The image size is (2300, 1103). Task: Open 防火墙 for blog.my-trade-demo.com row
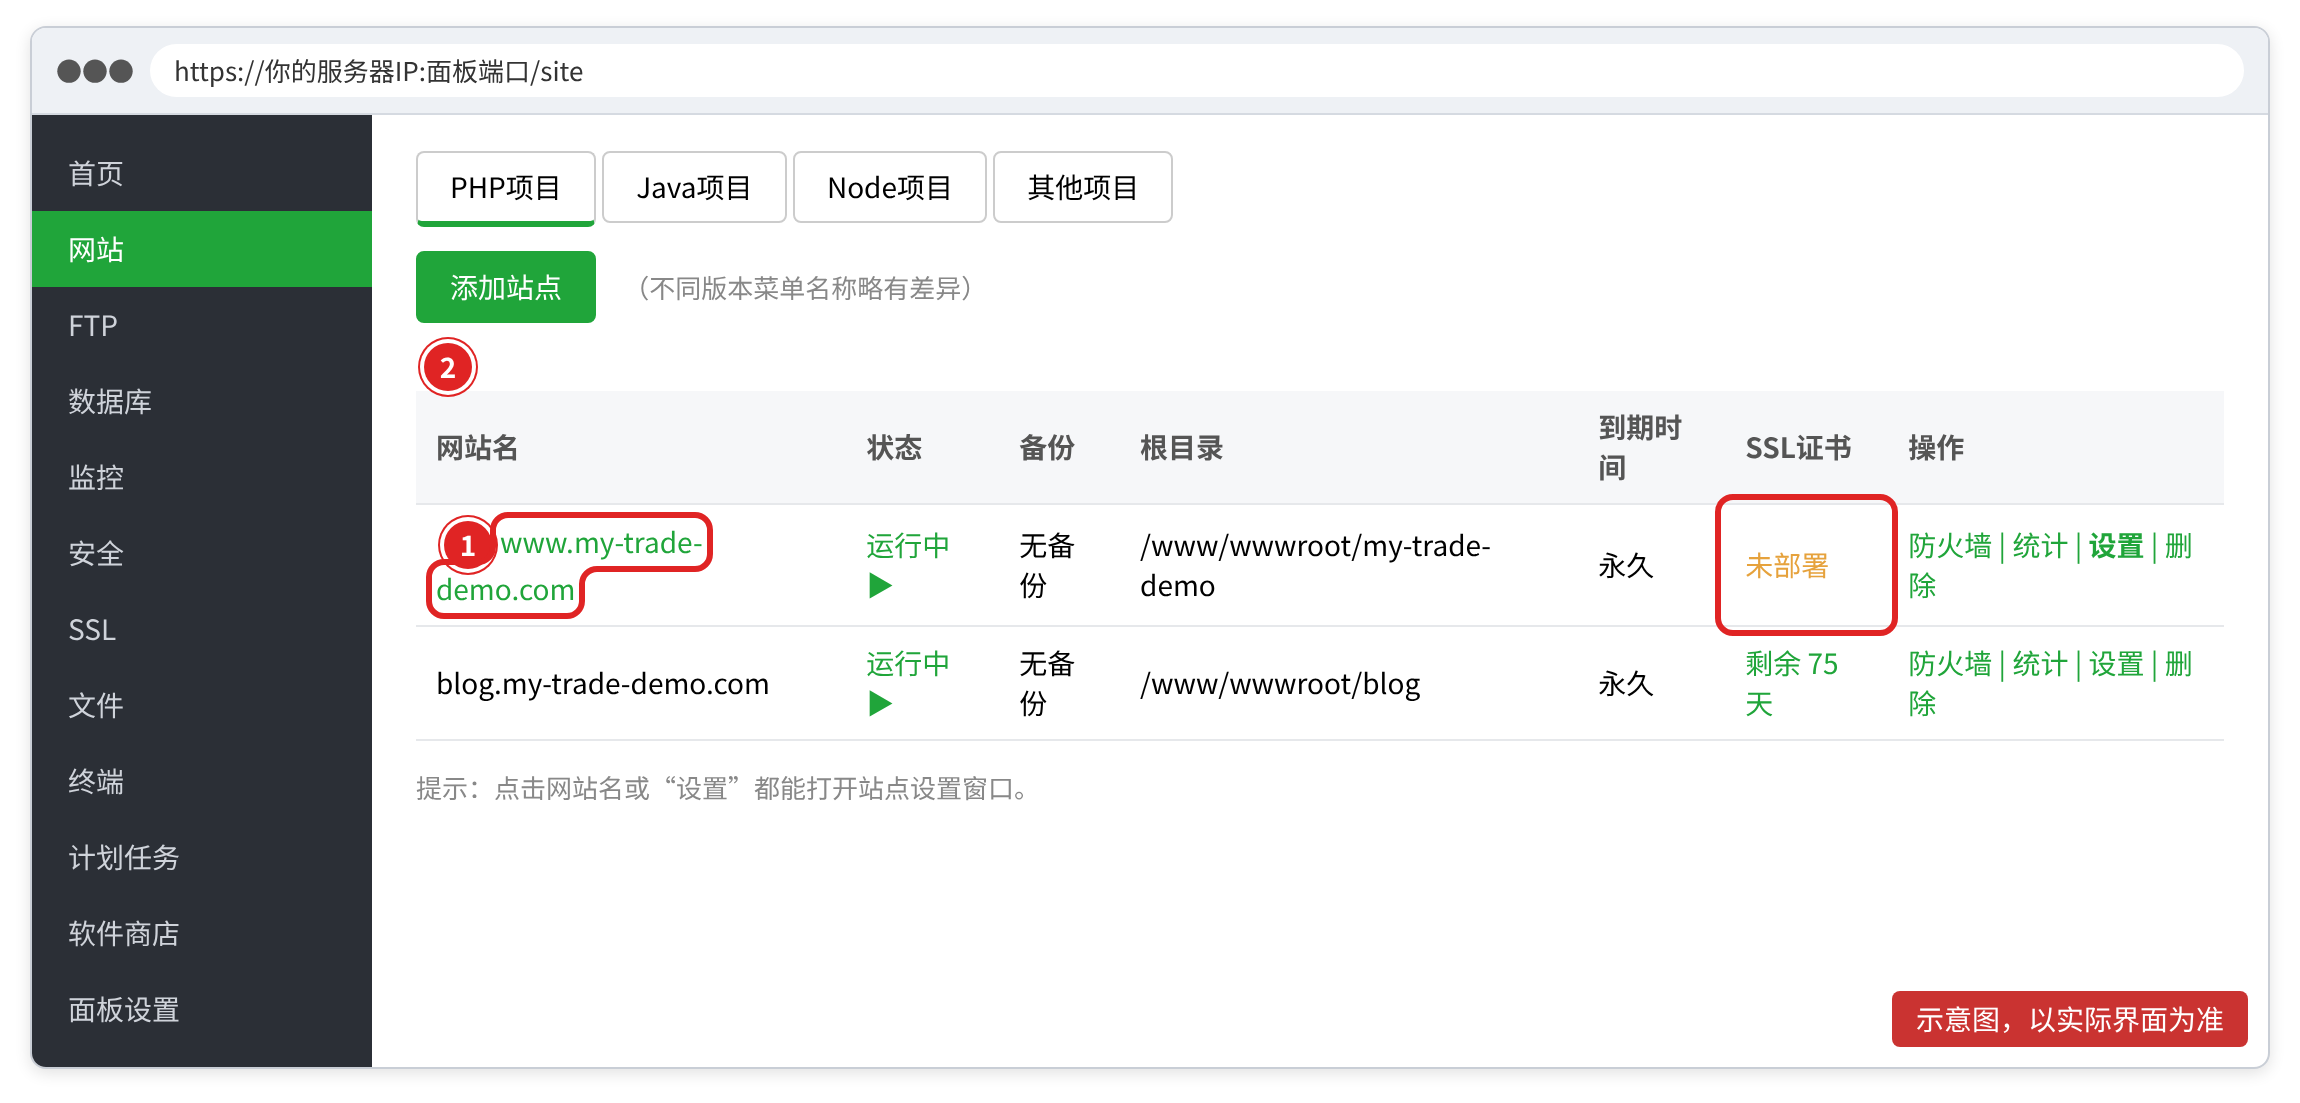(x=1950, y=664)
